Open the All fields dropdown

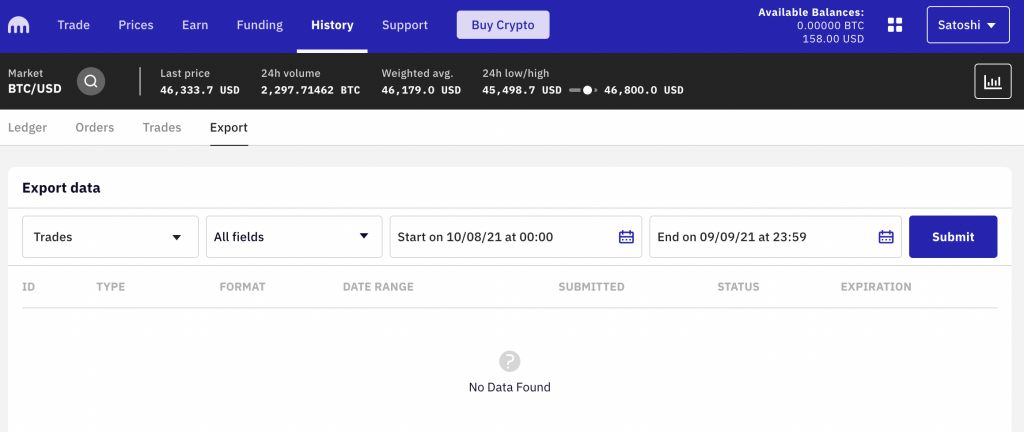294,237
